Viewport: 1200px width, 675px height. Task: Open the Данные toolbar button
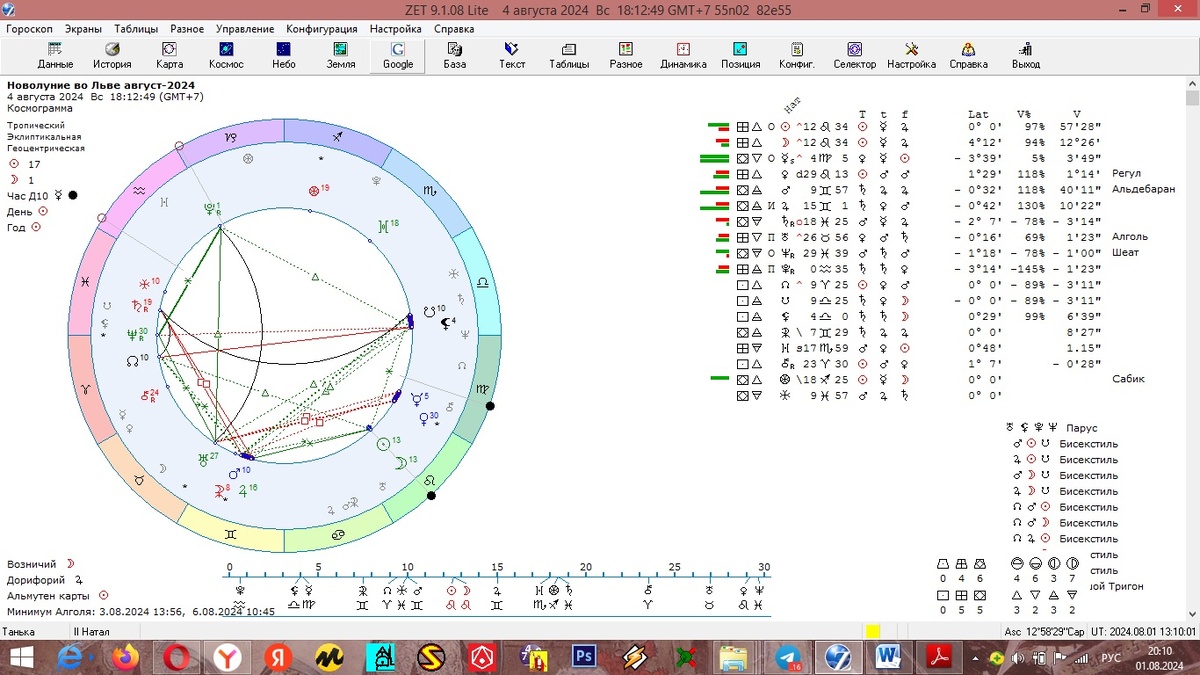coord(56,55)
